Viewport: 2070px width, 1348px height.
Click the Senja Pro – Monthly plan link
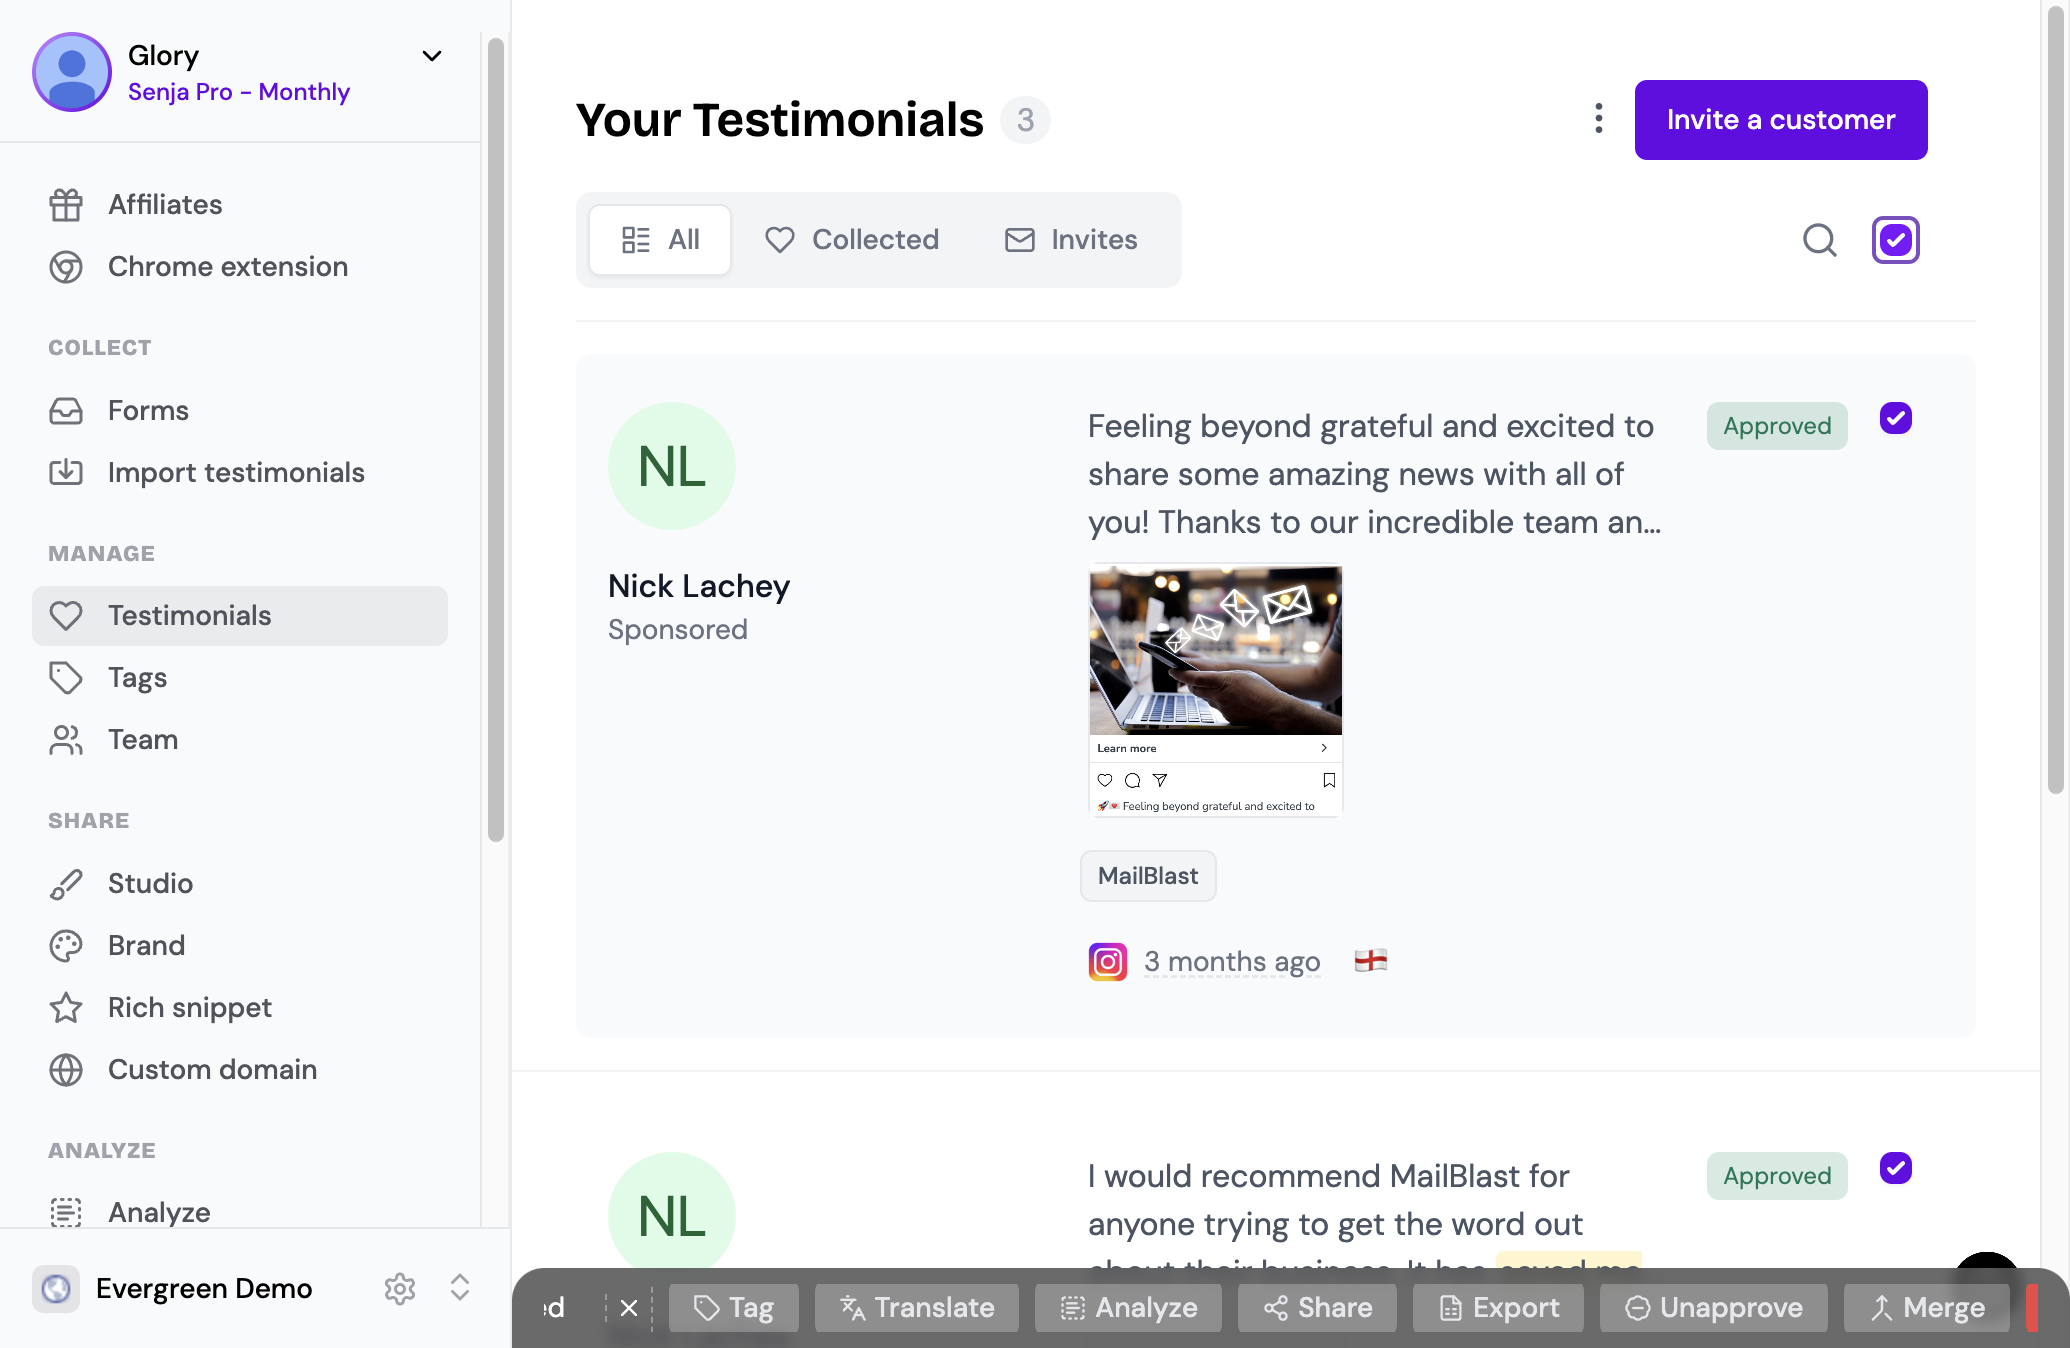click(239, 92)
